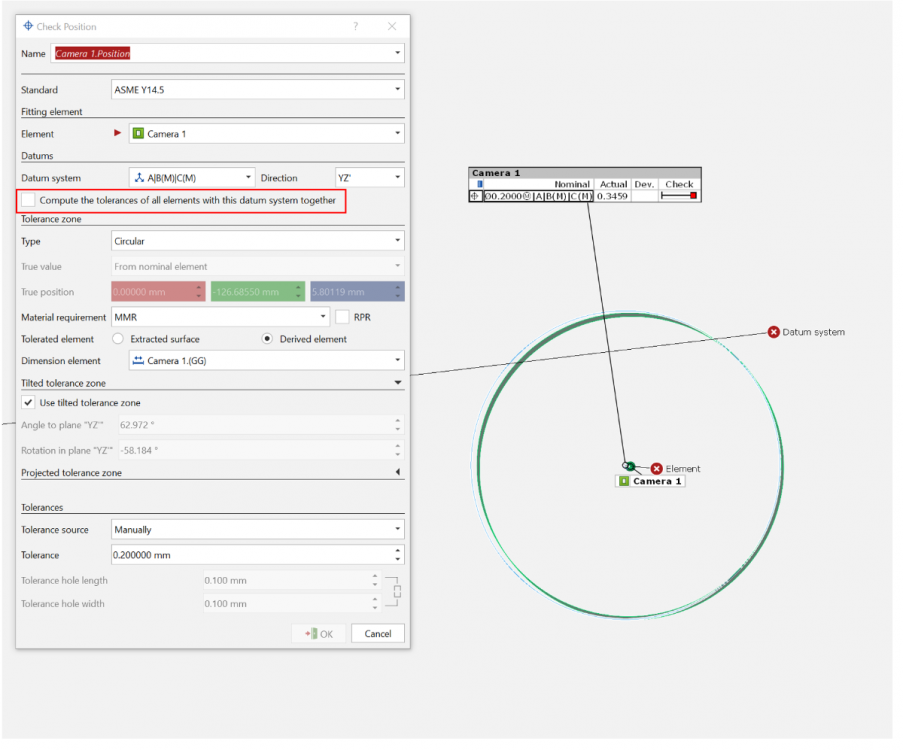Enable computing tolerances of all elements together
This screenshot has width=903, height=750.
point(28,201)
